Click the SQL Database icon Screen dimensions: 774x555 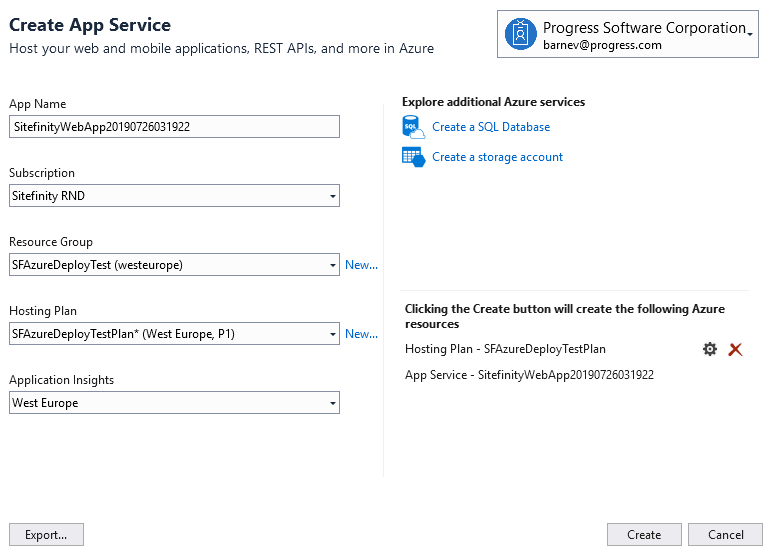413,127
